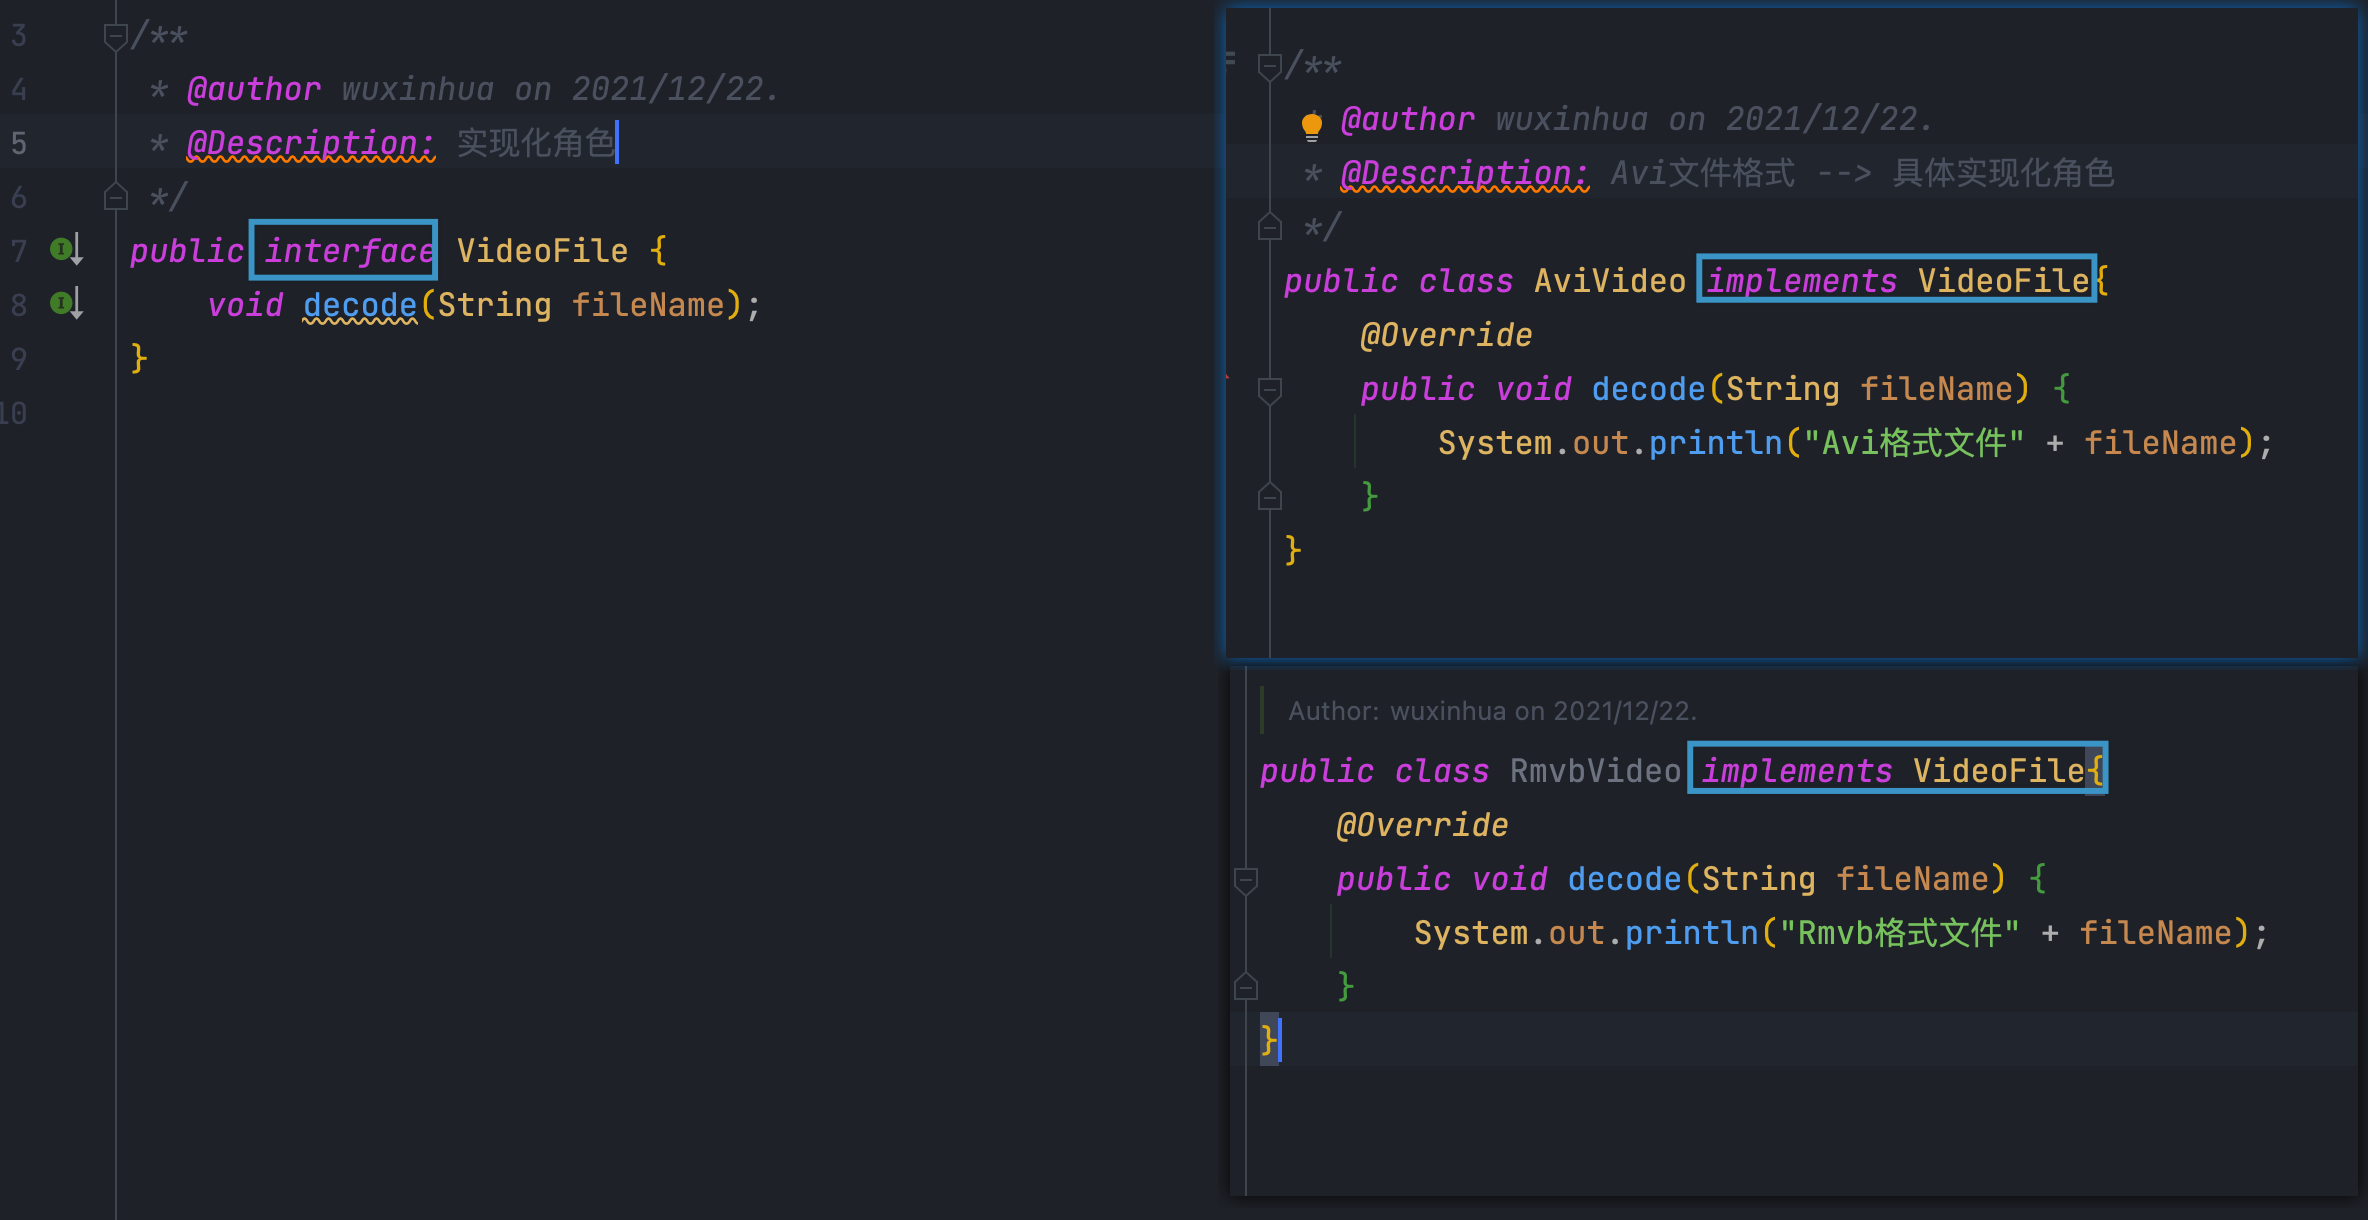Viewport: 2368px width, 1220px height.
Task: Click closing fold marker of RmvbVideo decode method
Action: 1245,986
